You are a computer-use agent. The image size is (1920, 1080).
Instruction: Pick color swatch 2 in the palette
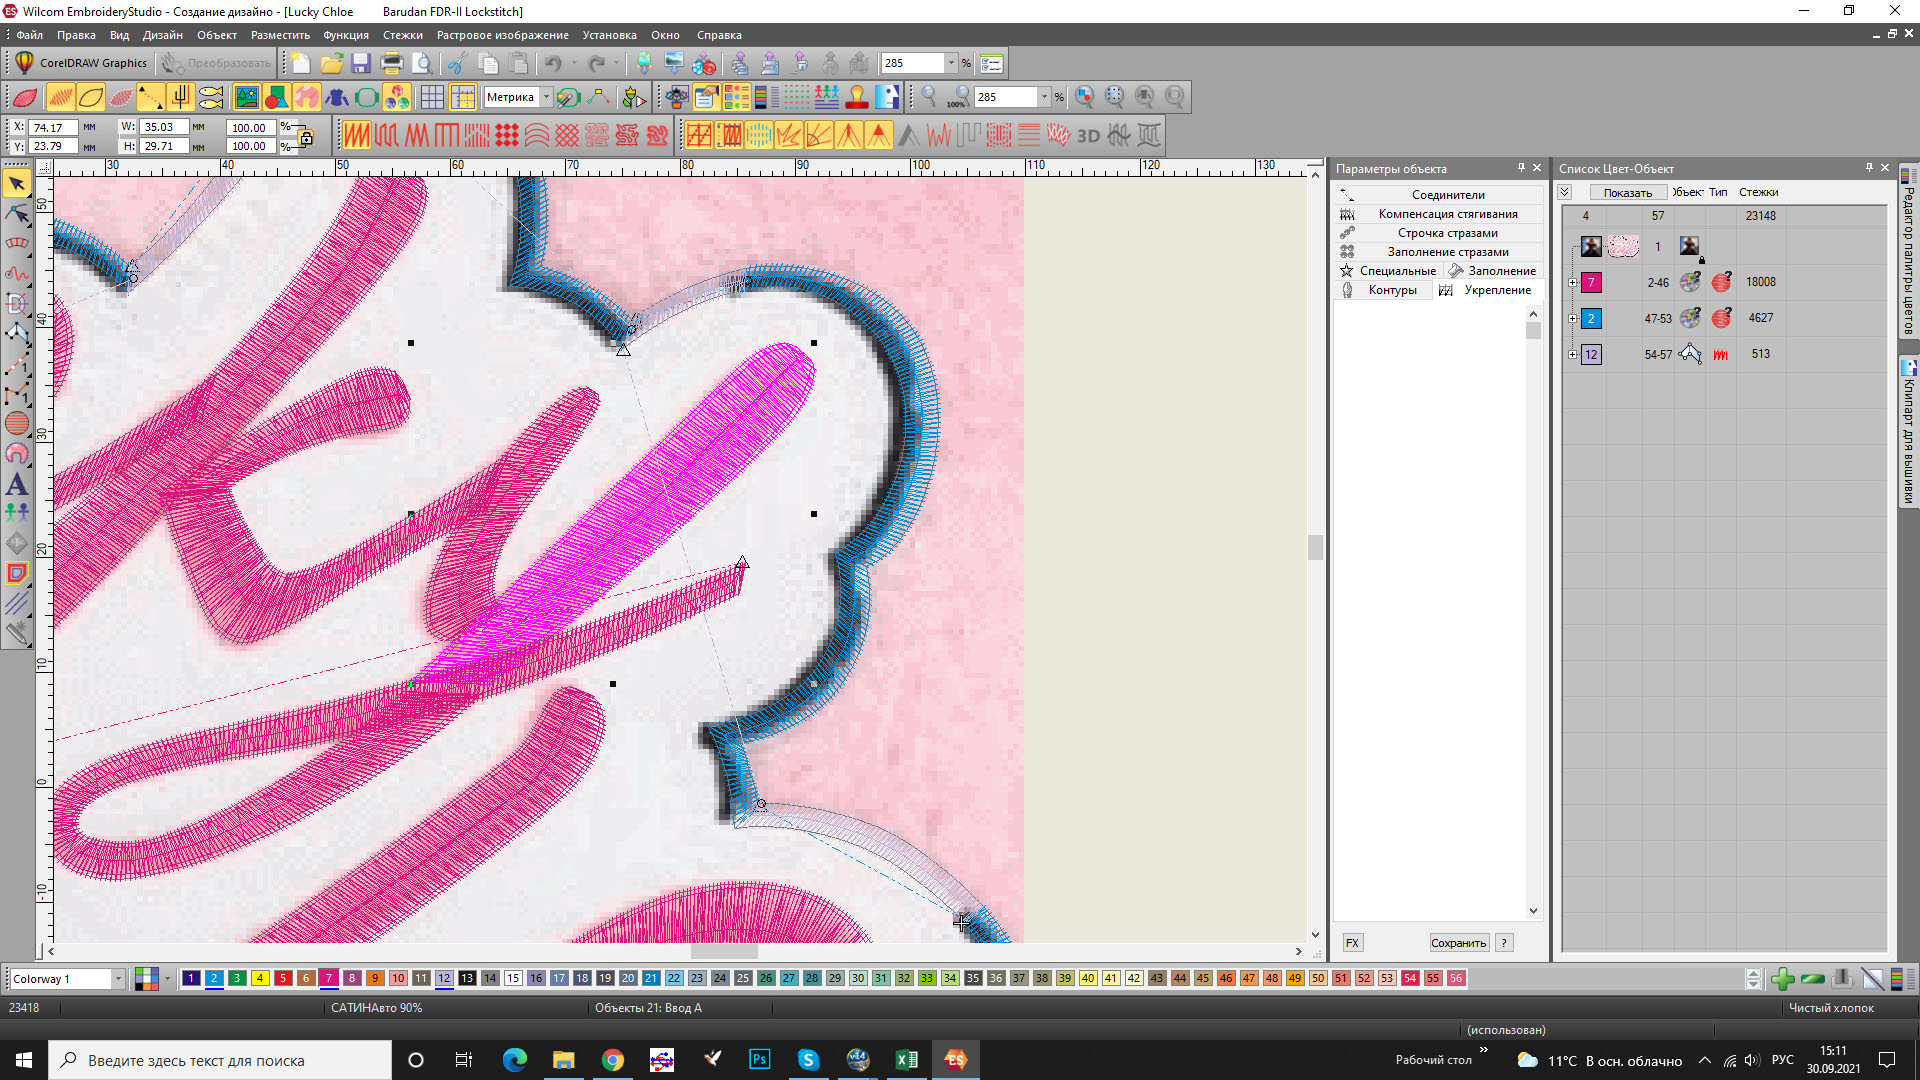[214, 979]
